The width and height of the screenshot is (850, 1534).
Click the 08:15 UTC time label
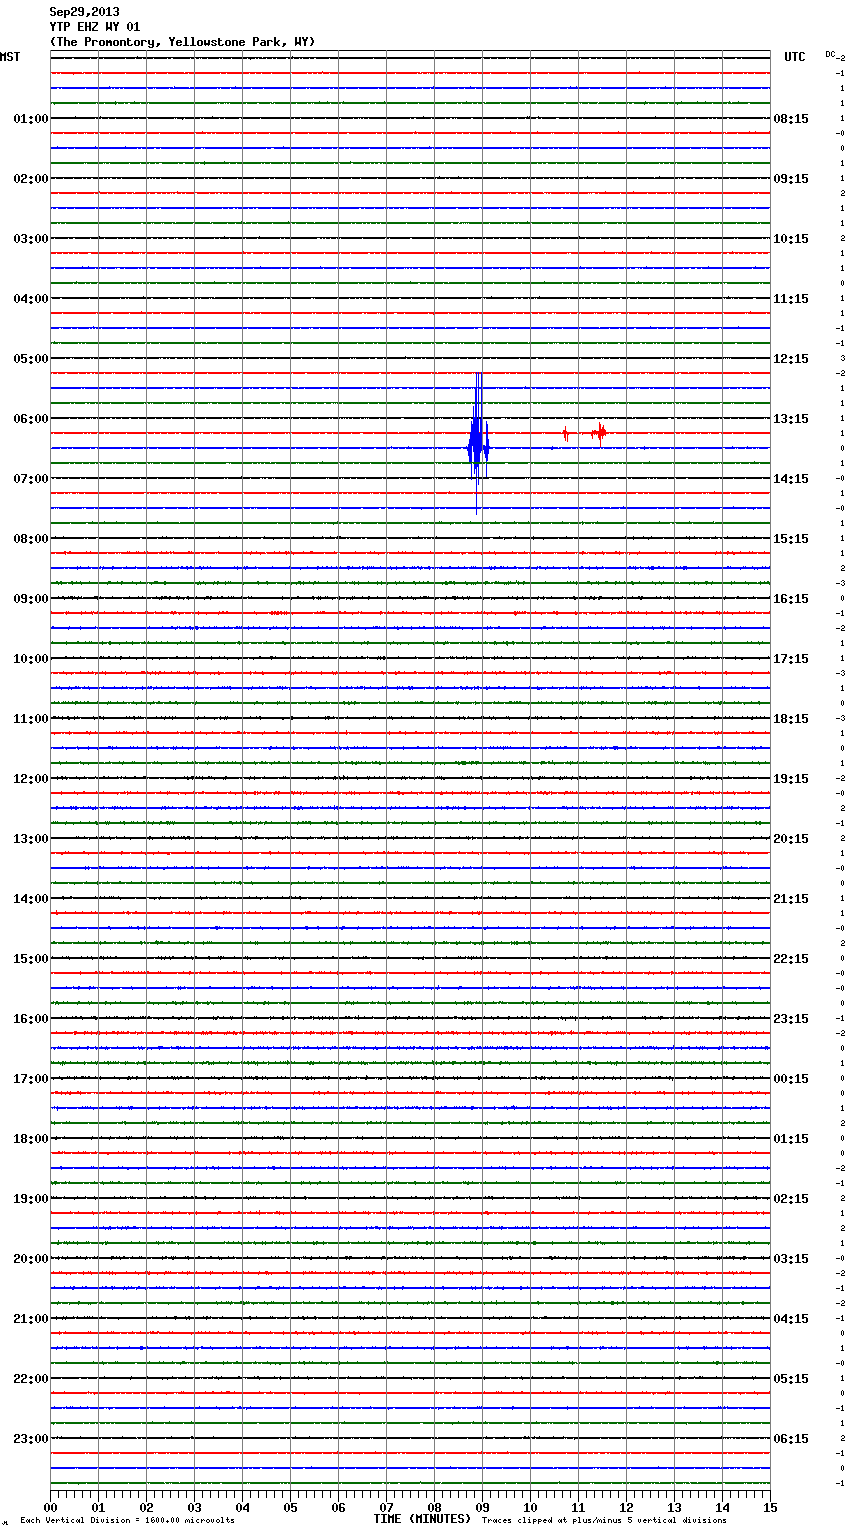791,119
